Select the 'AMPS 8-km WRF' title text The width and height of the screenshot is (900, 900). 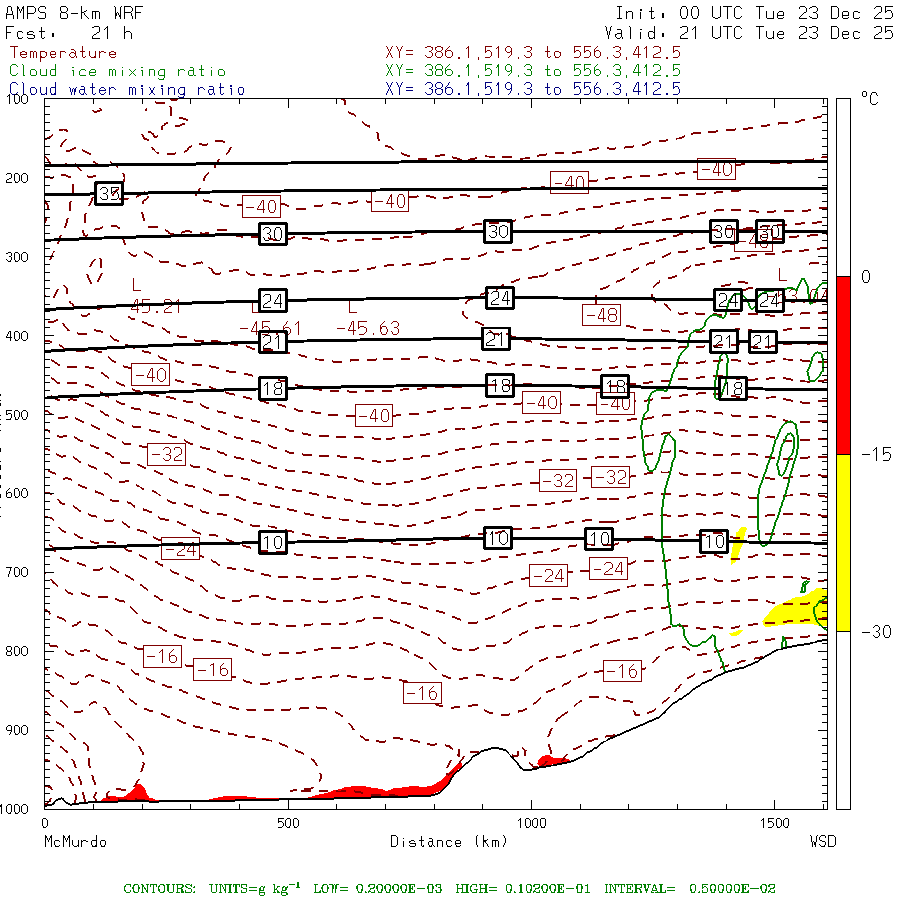[x=74, y=13]
